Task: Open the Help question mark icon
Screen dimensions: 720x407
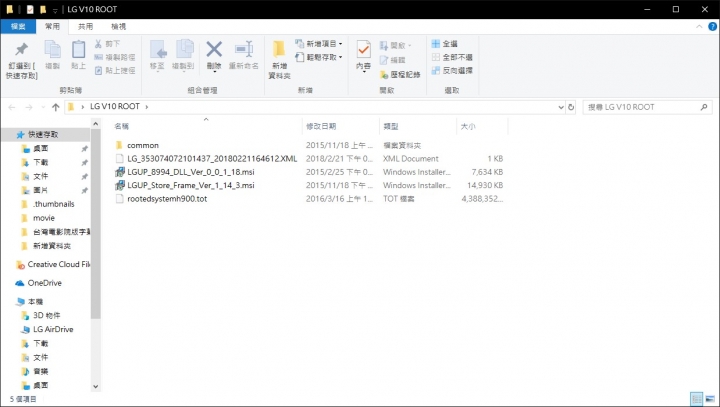Action: 713,27
